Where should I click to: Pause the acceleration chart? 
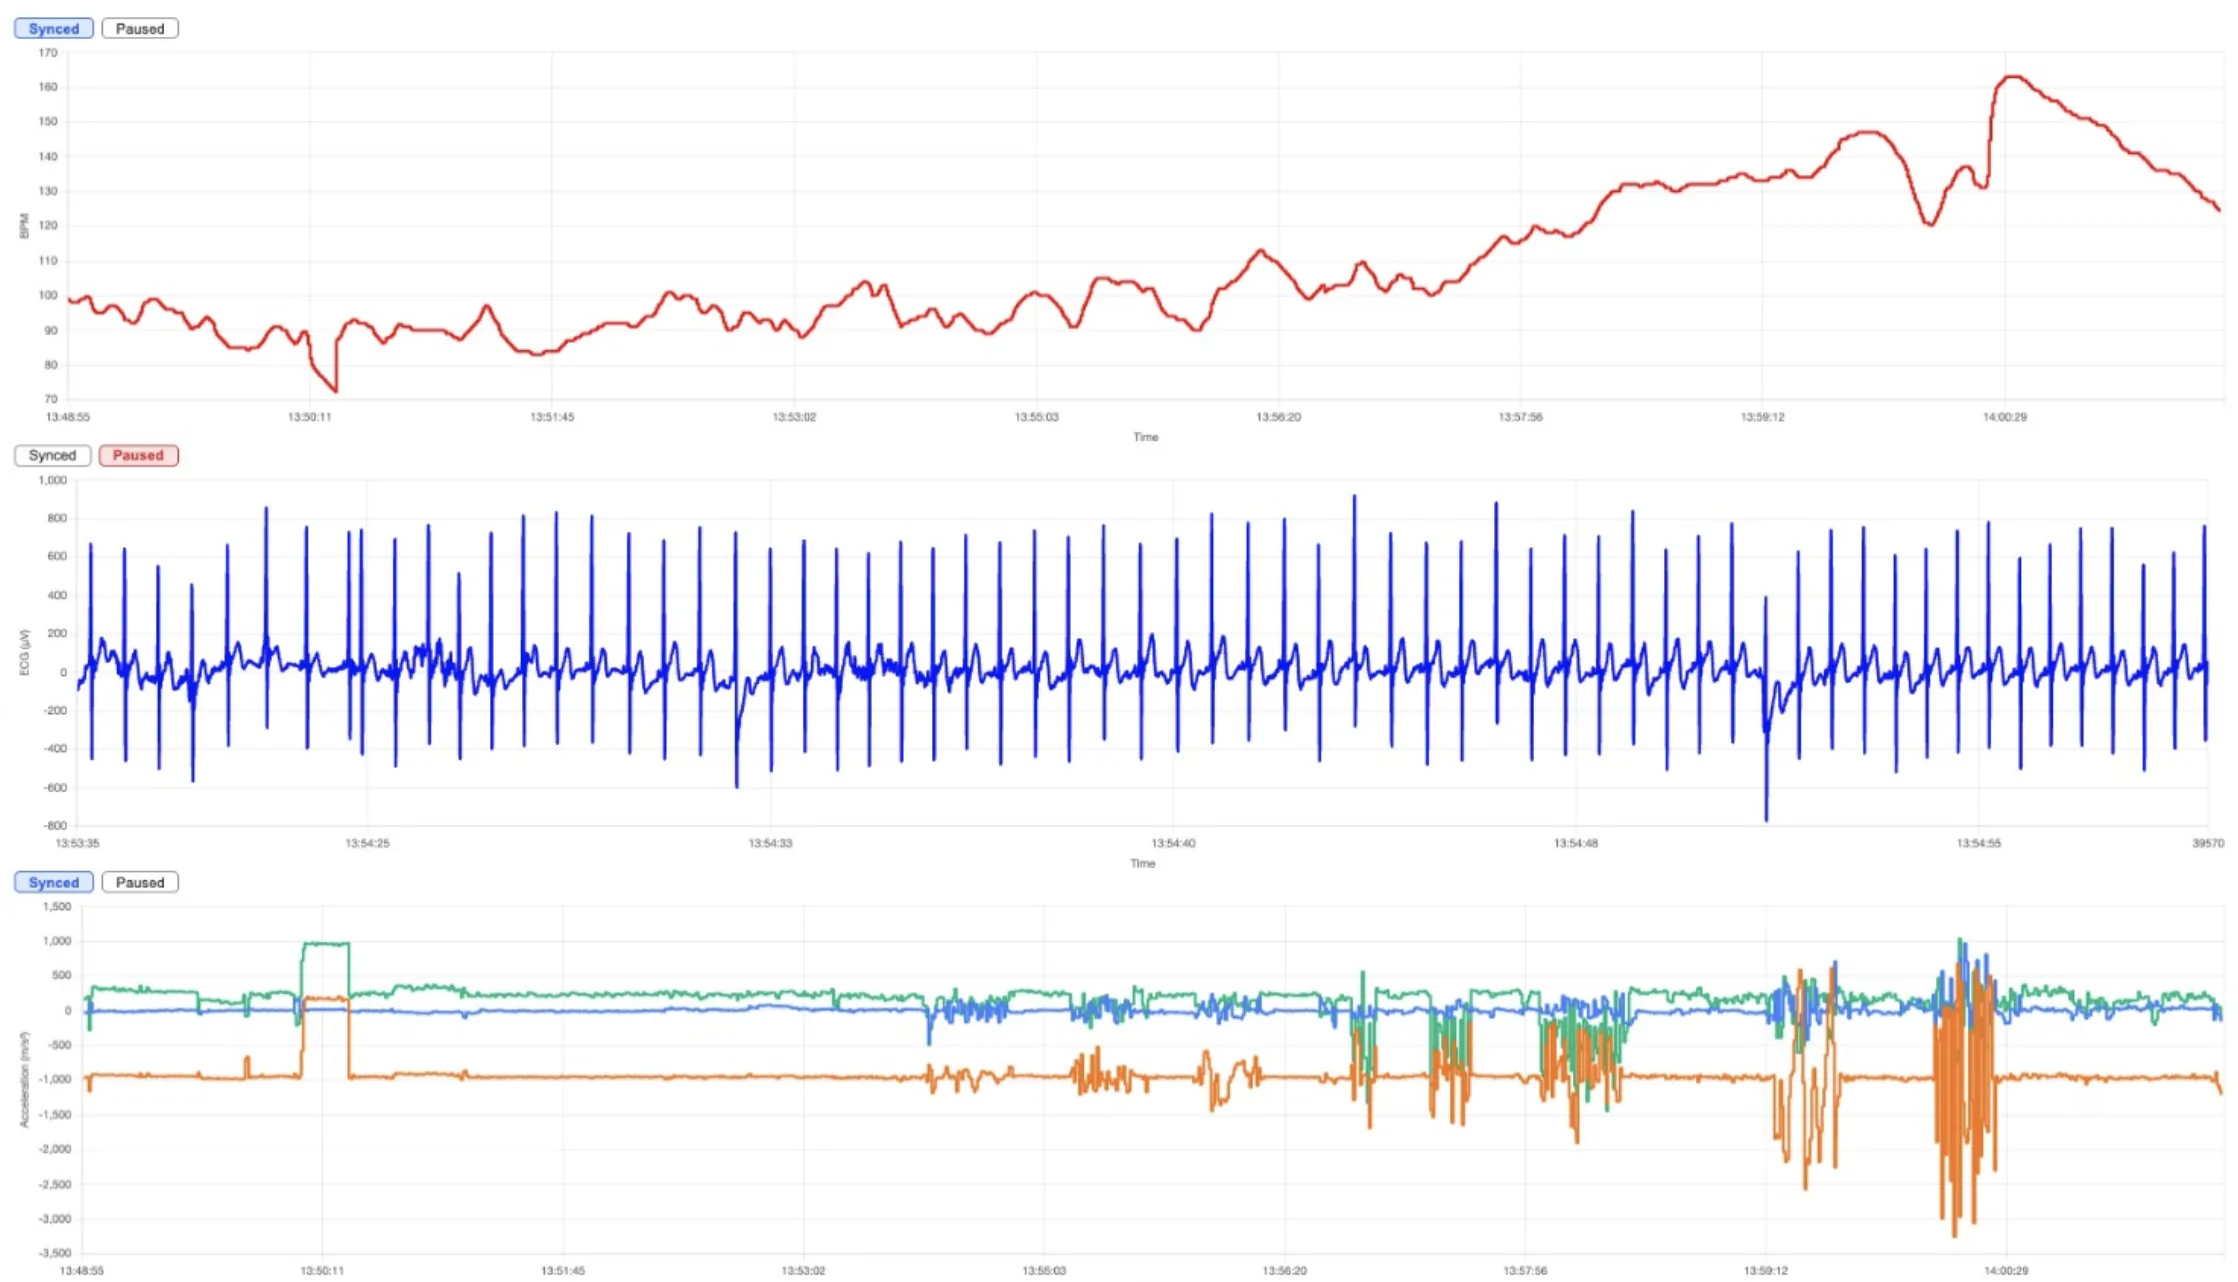[x=139, y=882]
